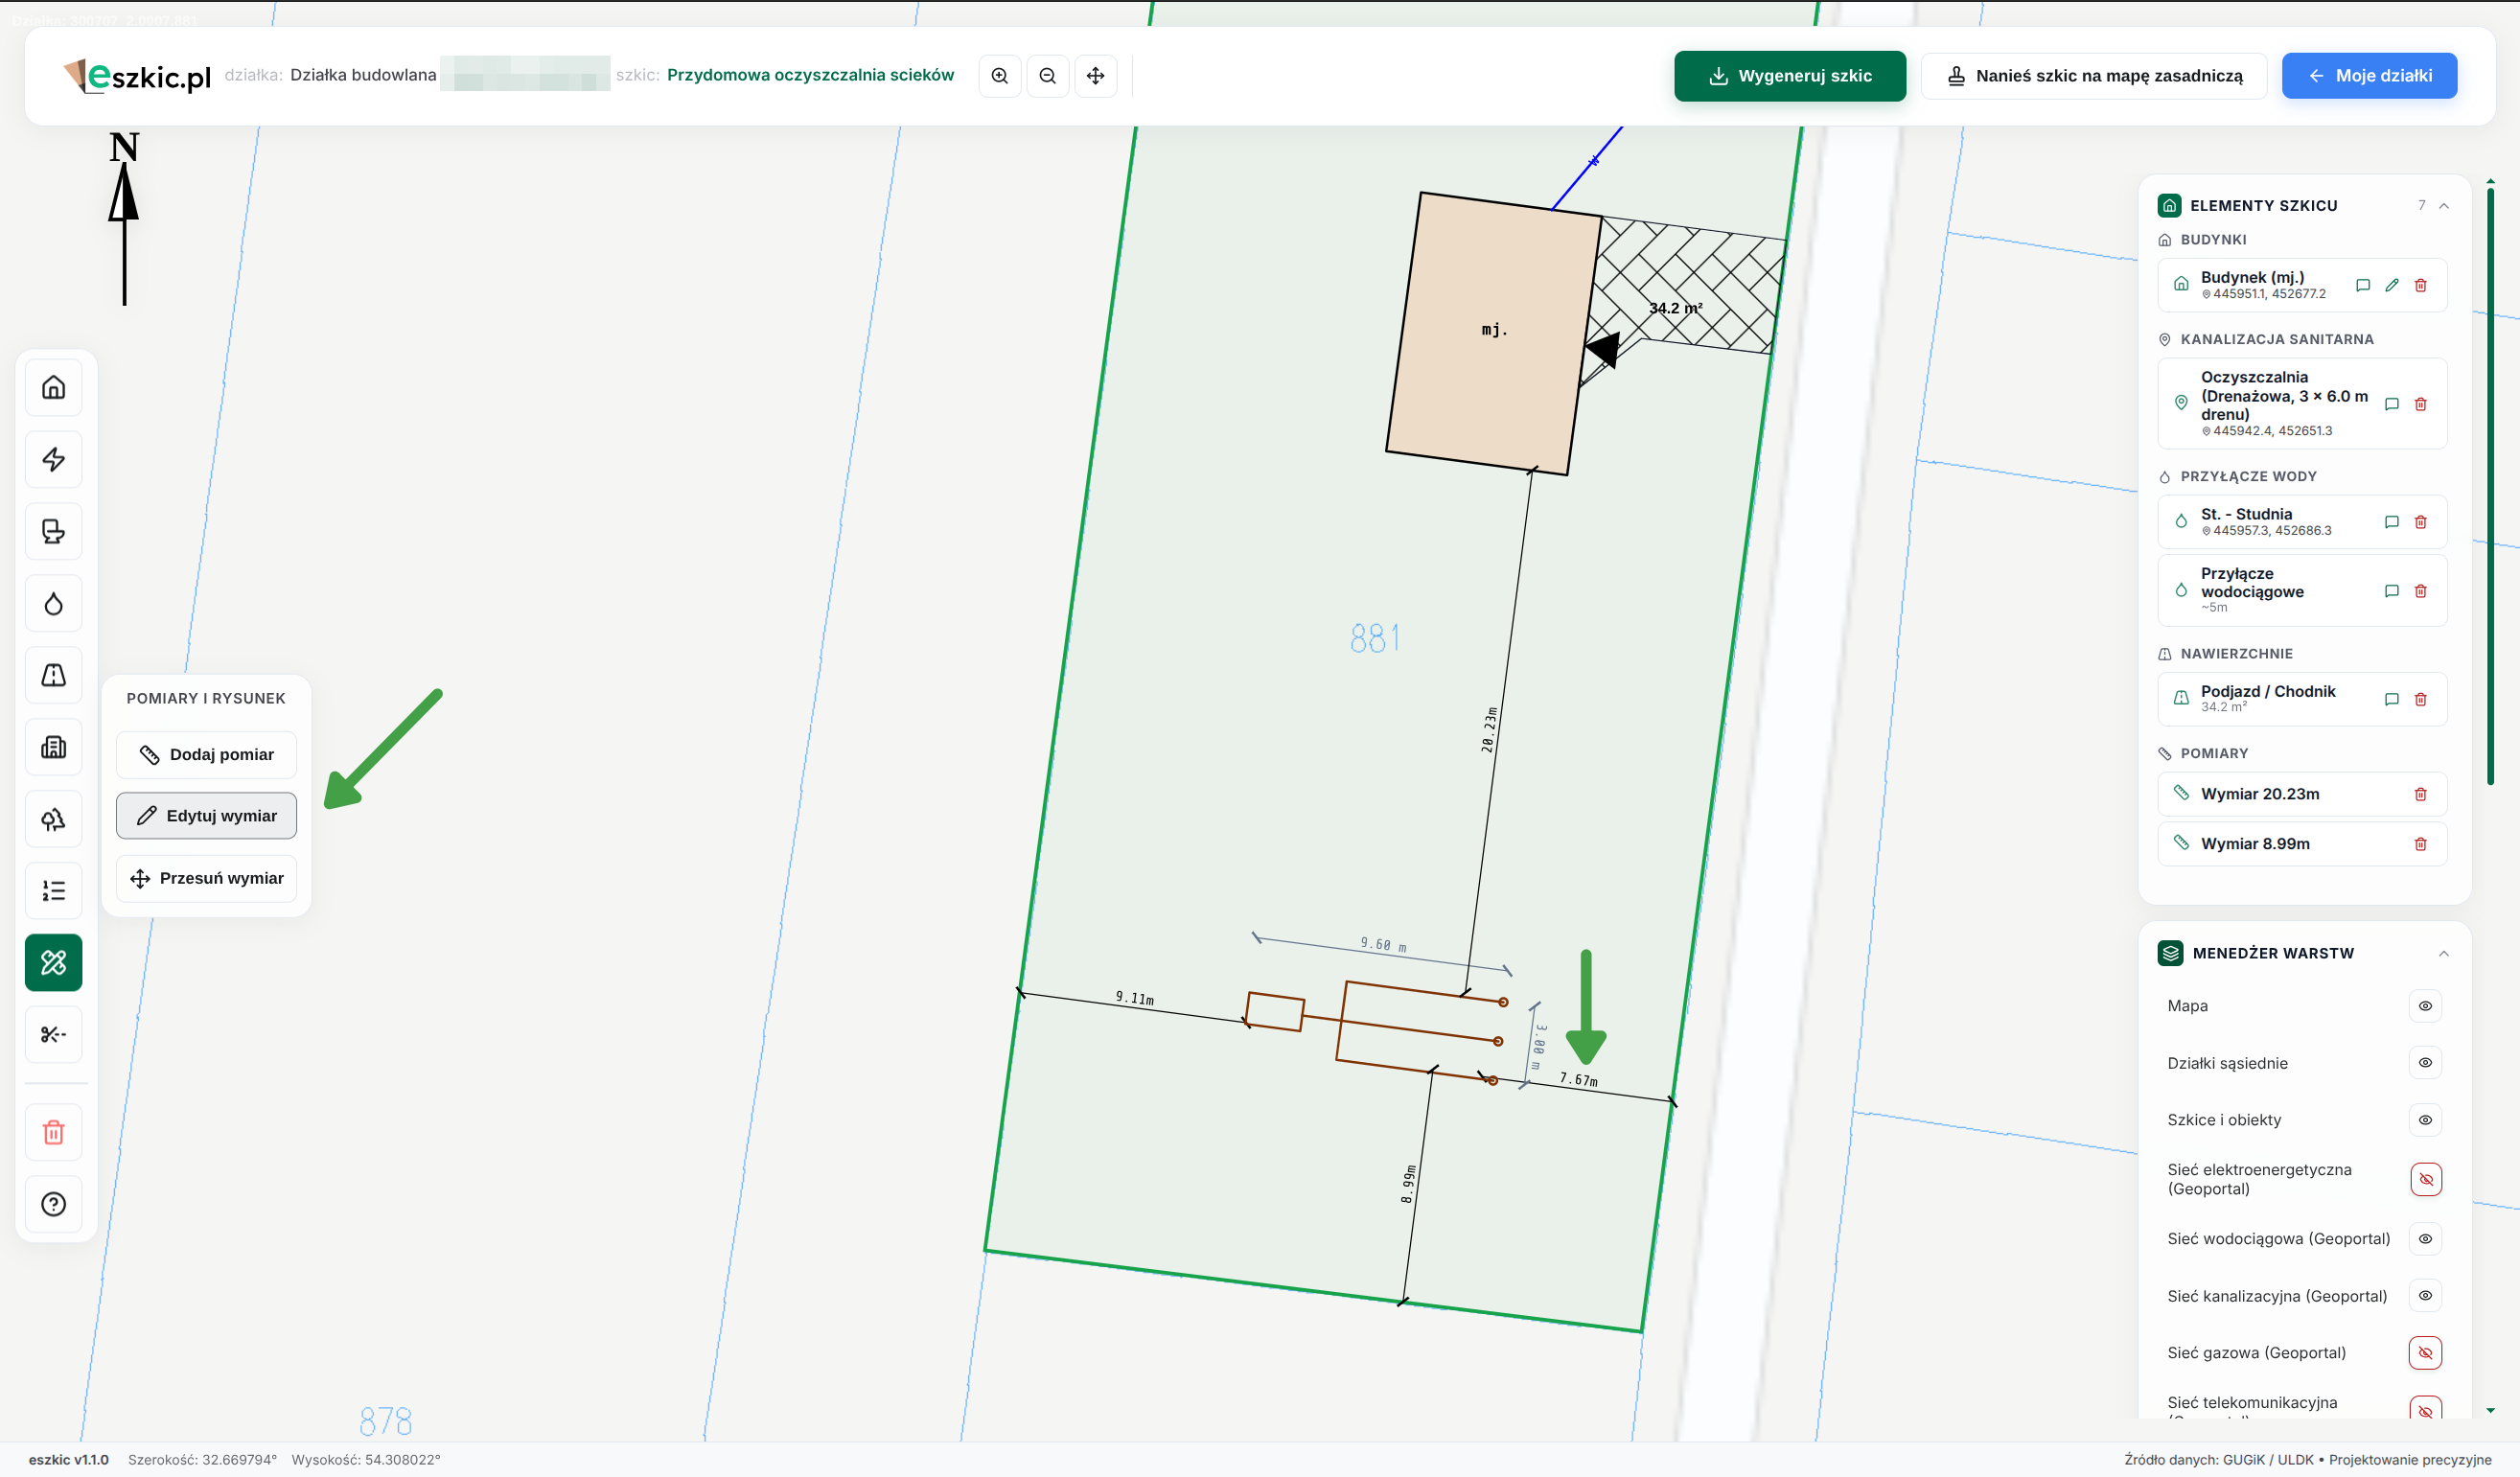Delete the Oczyszczalnia element

click(x=2420, y=404)
